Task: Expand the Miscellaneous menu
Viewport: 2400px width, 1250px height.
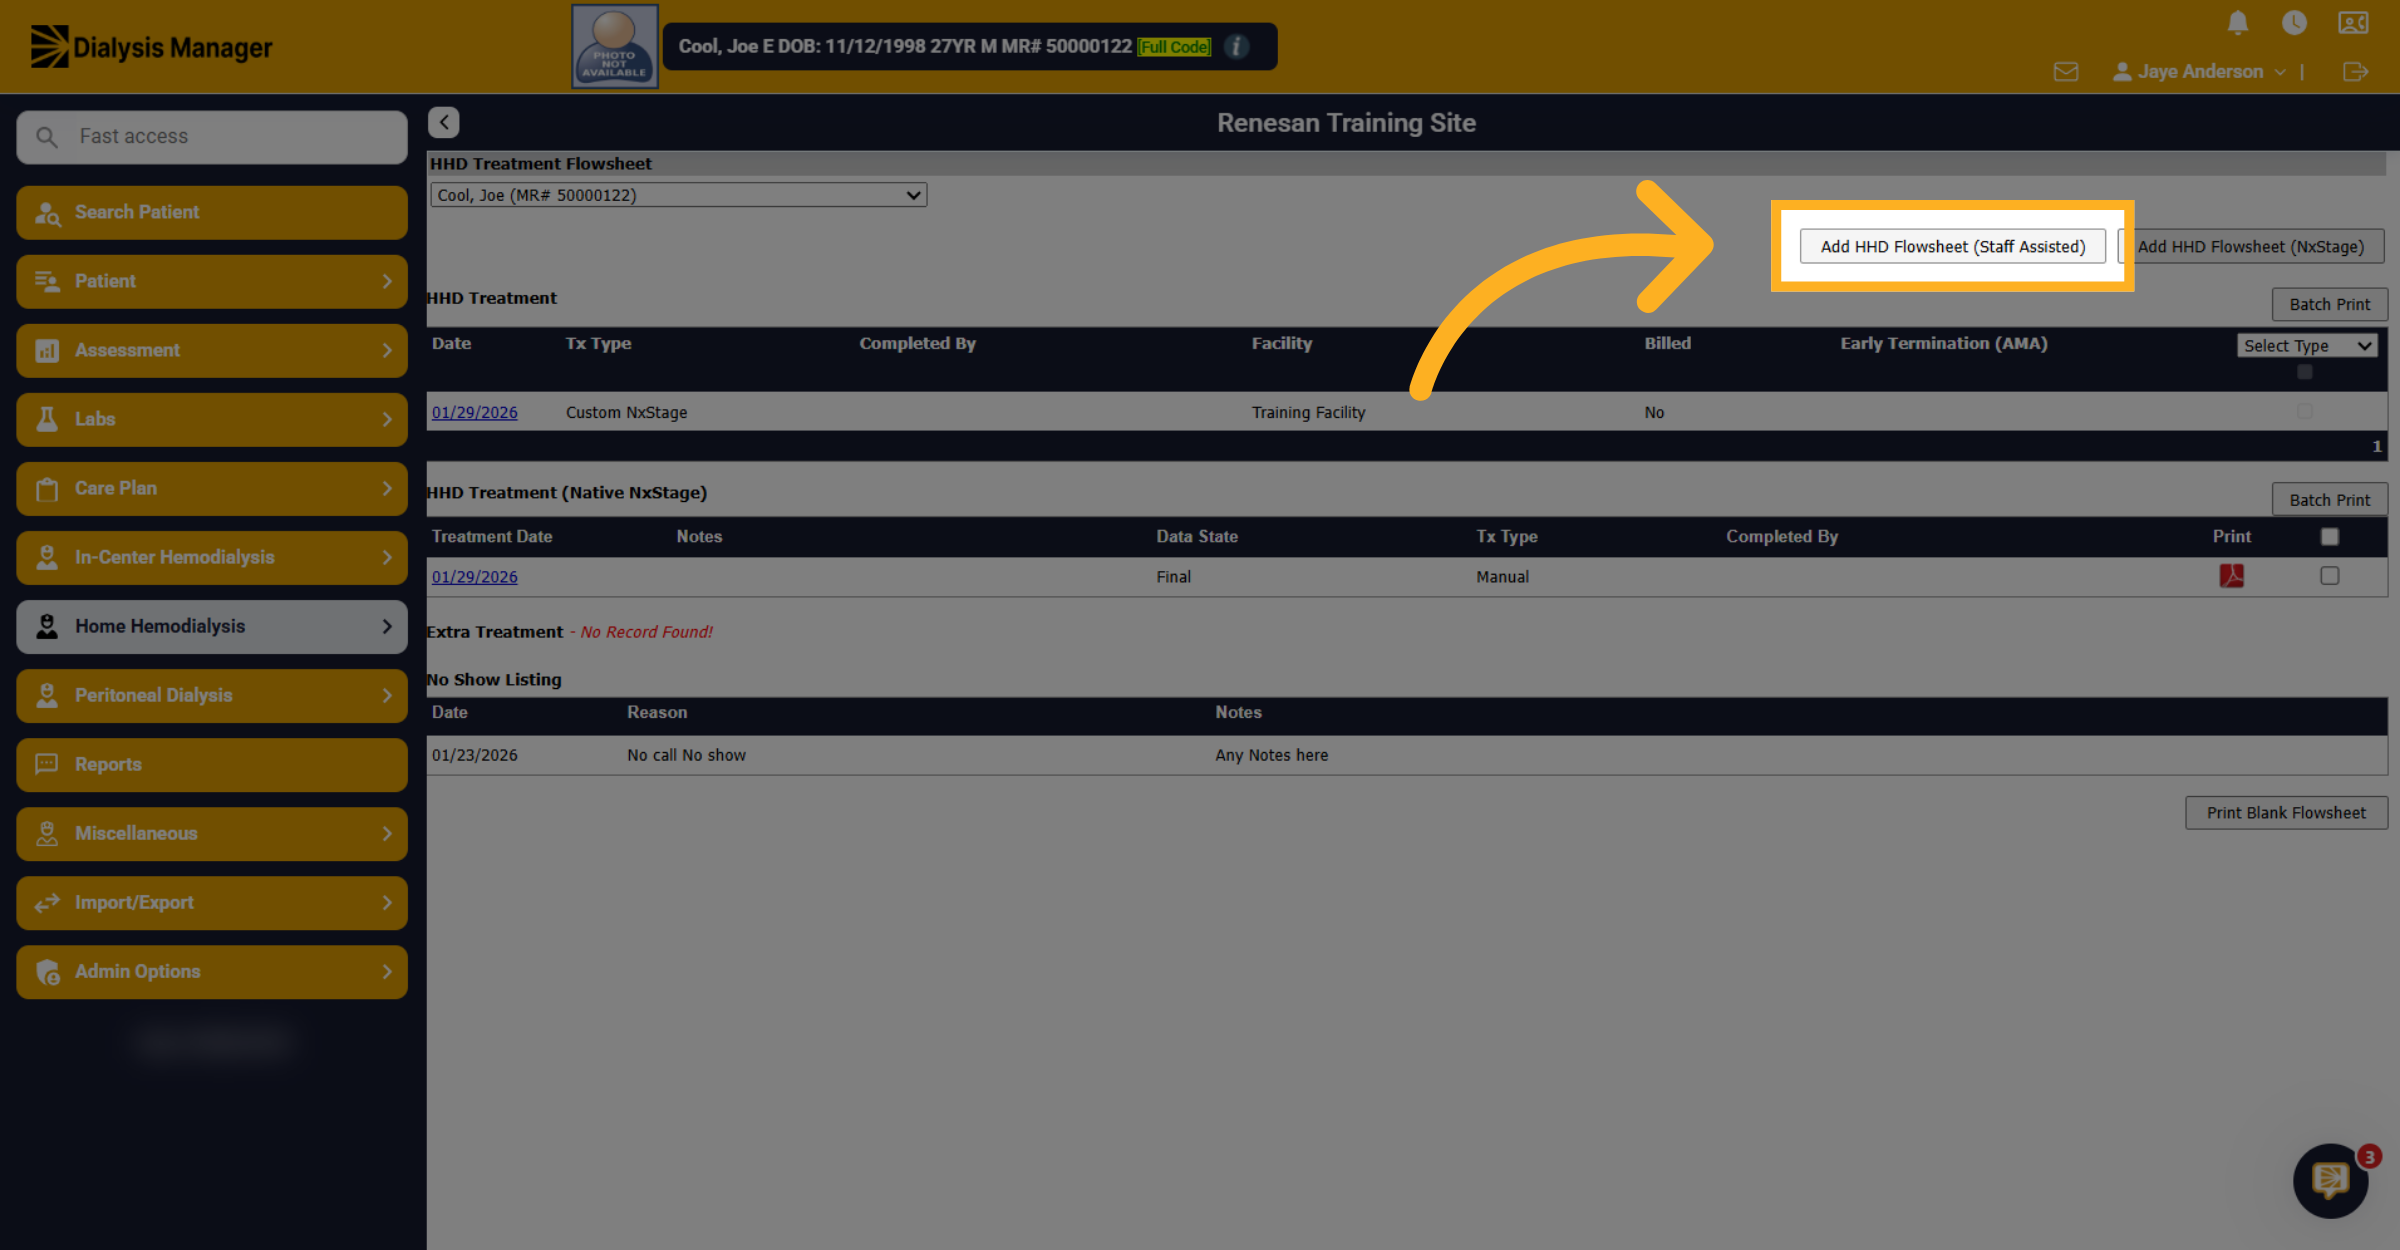Action: click(x=212, y=833)
